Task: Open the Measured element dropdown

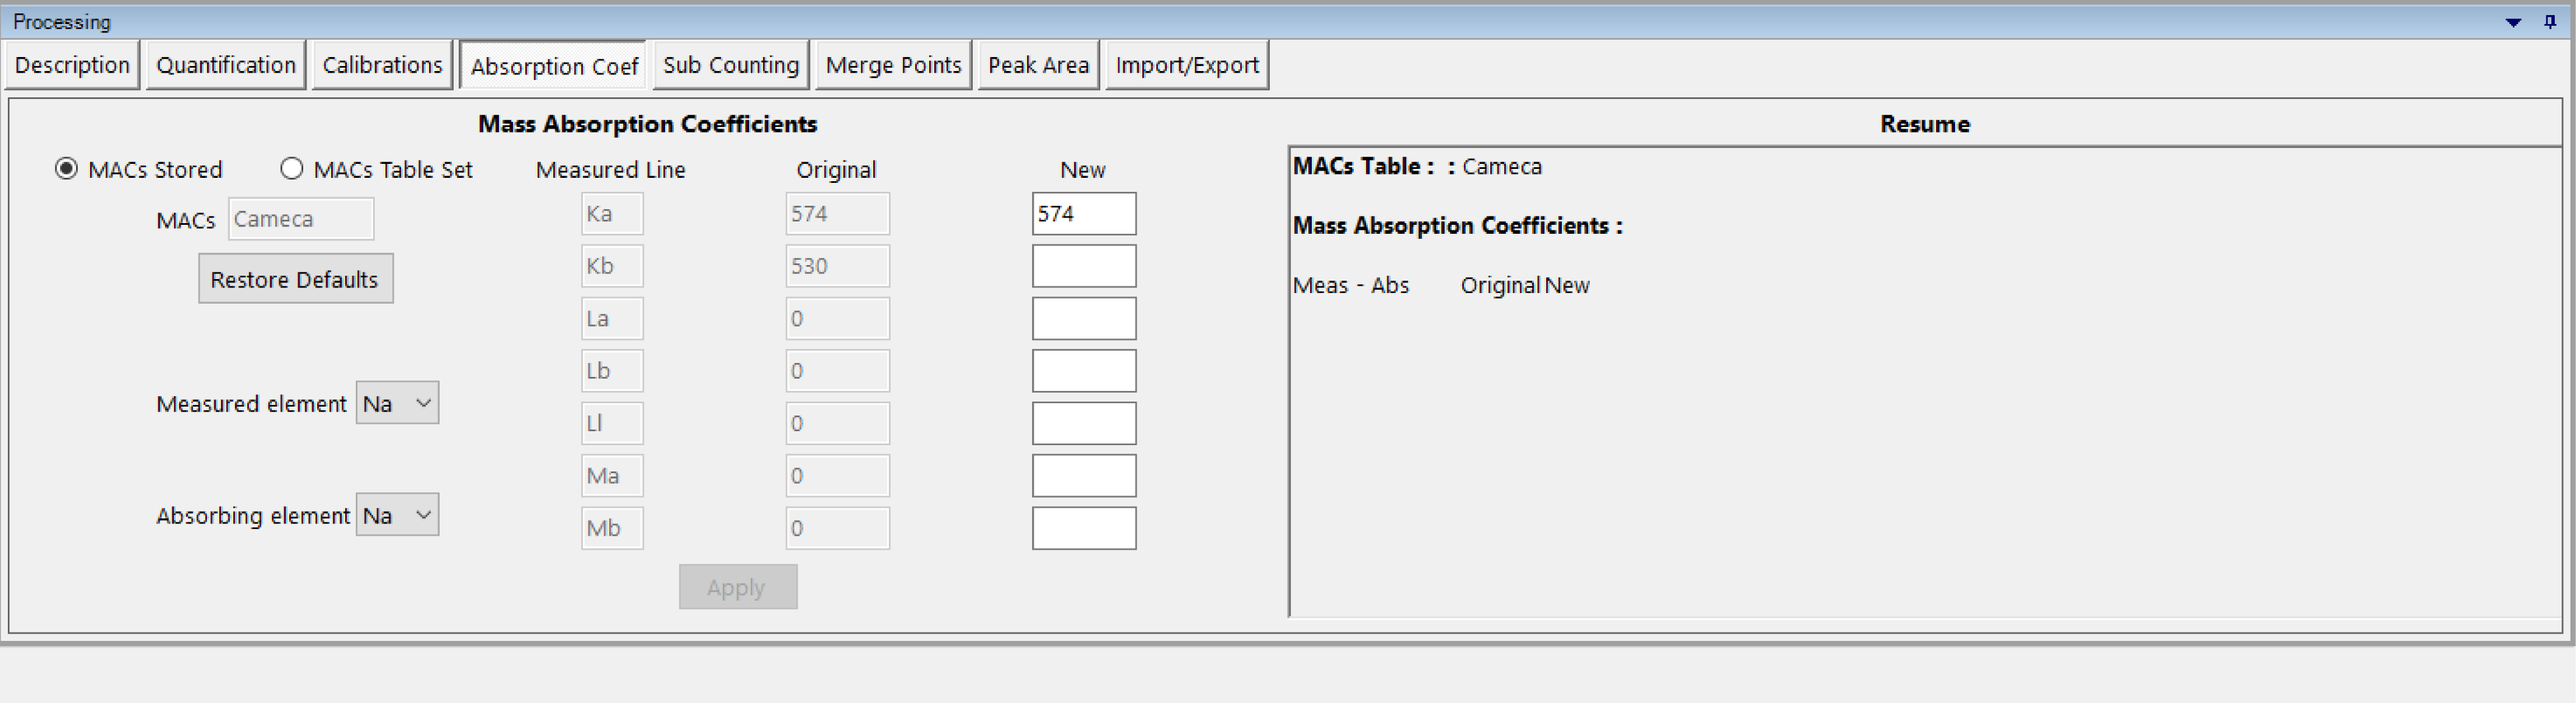Action: (397, 403)
